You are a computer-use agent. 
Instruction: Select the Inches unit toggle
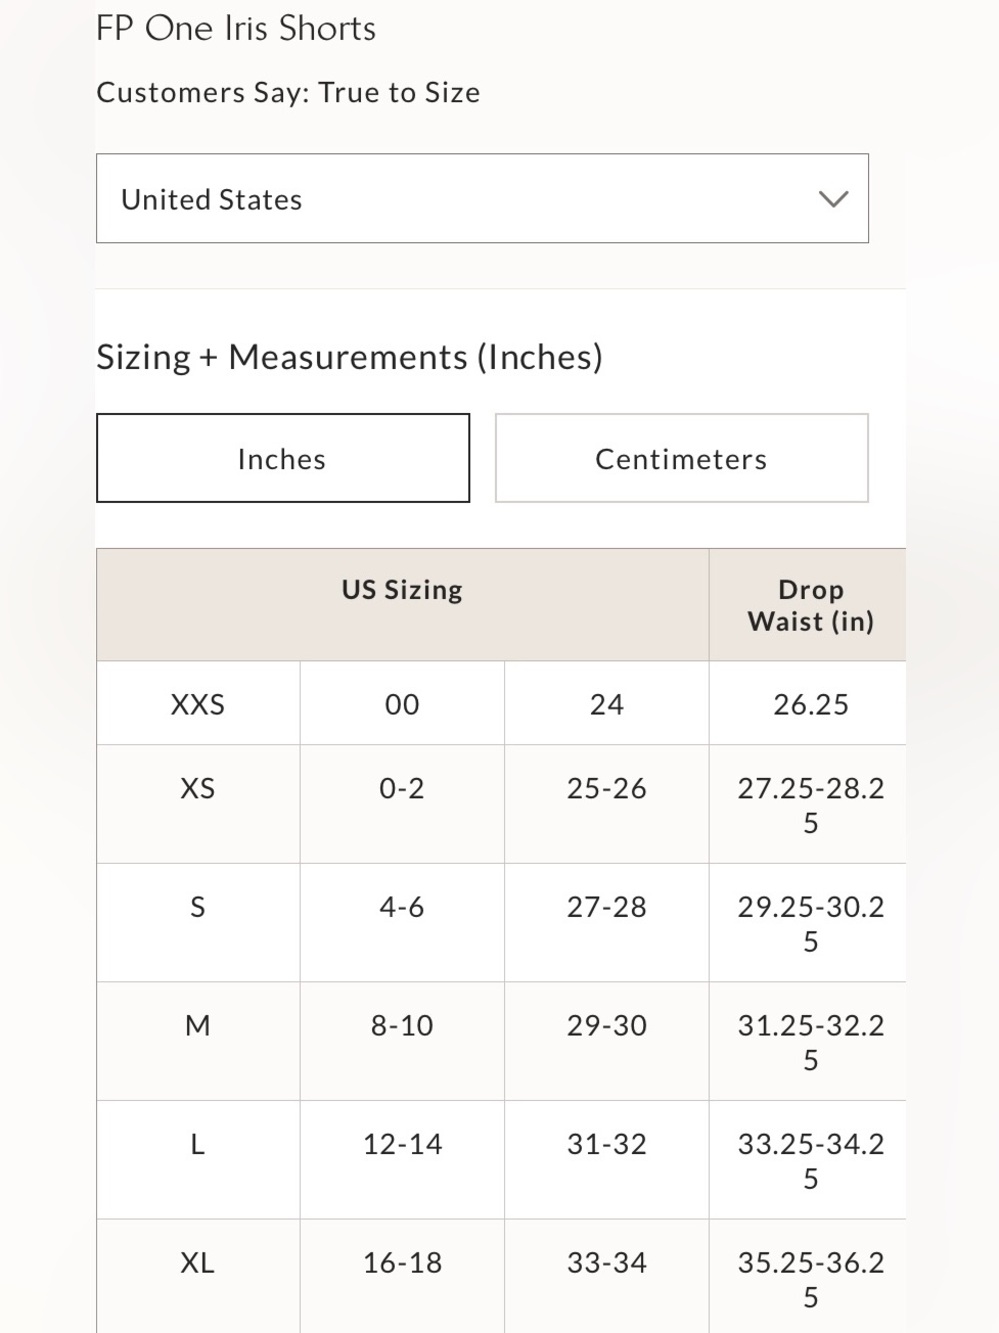pyautogui.click(x=283, y=458)
